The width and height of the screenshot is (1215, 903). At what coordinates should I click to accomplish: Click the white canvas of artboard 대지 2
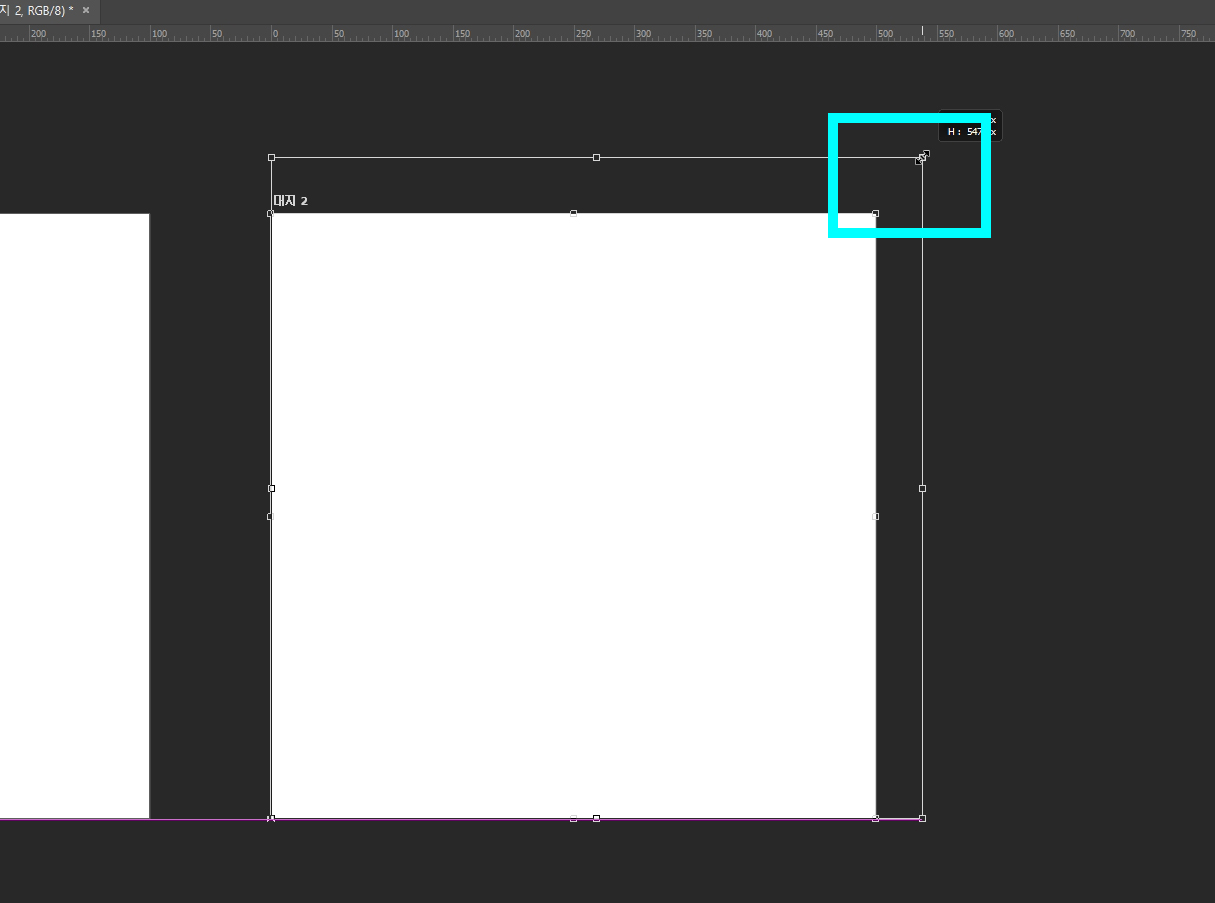click(573, 516)
